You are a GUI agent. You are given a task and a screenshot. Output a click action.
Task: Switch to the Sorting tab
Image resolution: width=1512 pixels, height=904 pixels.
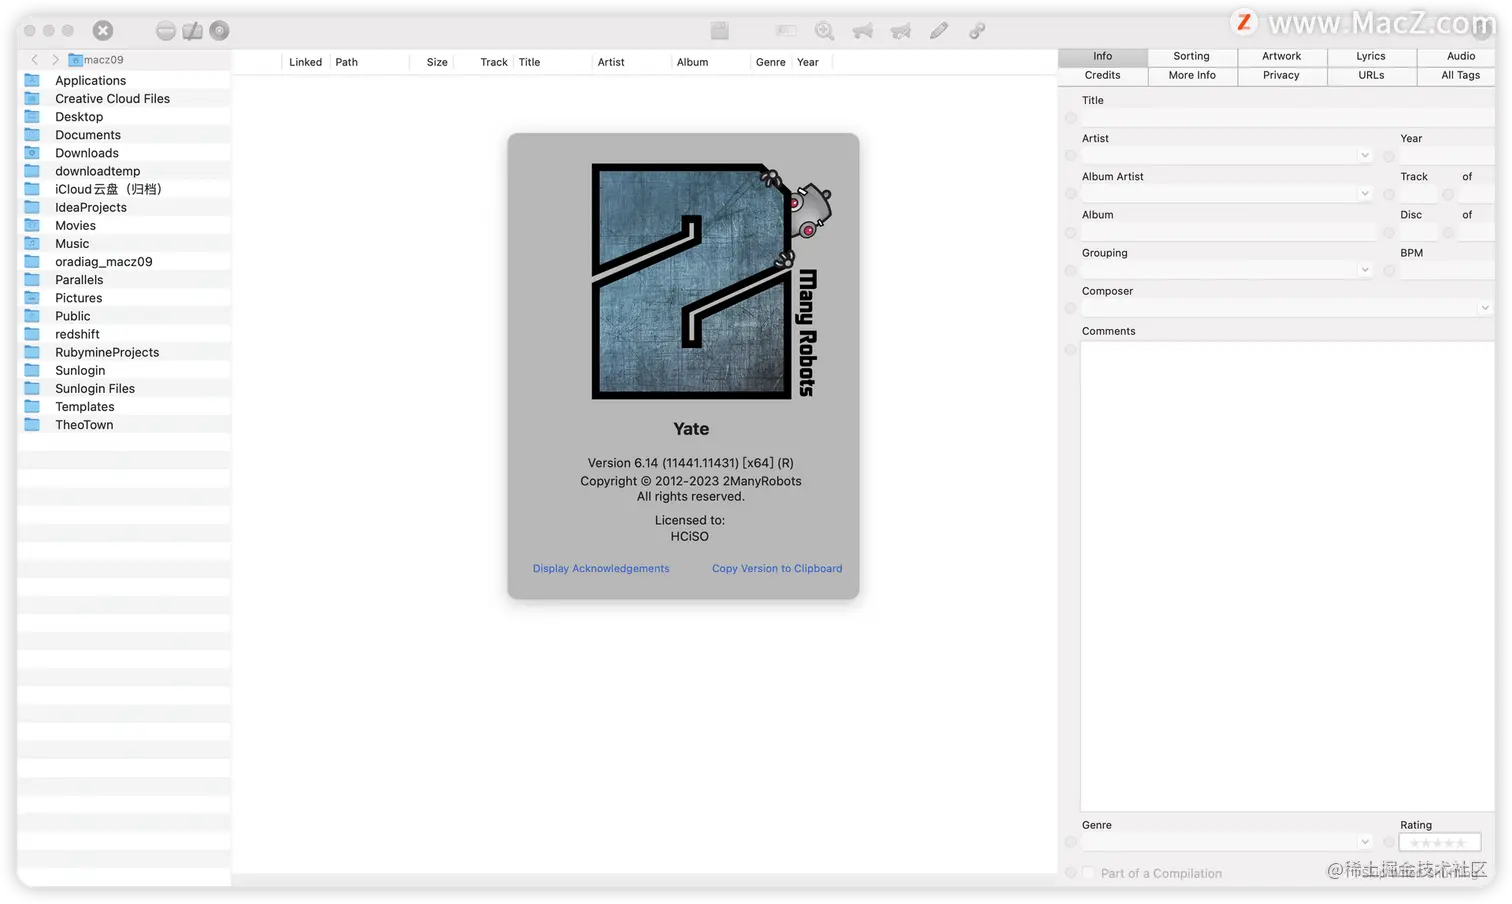click(1192, 56)
